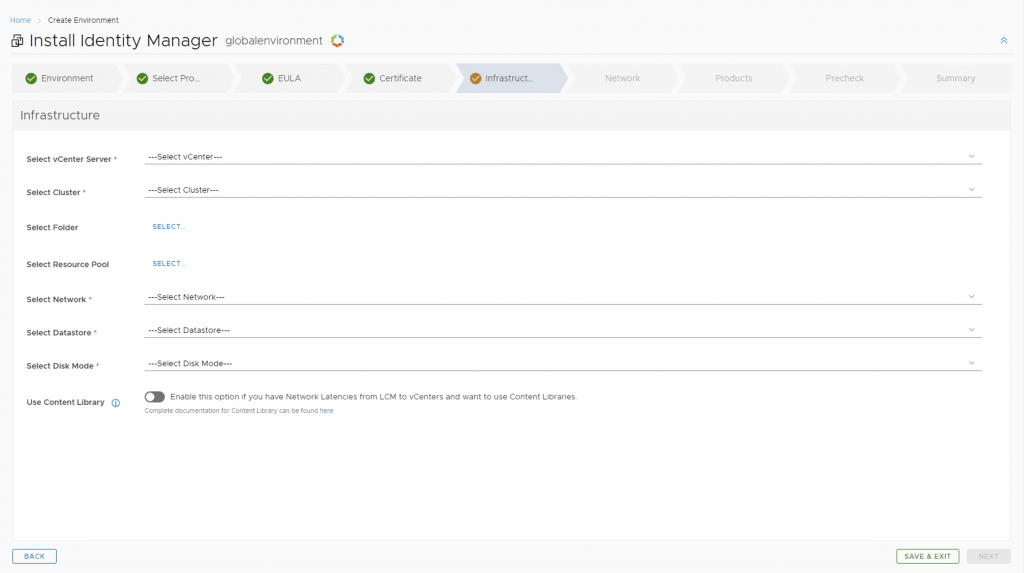
Task: Click the orange checkmark on Infrastructure step
Action: pos(475,78)
